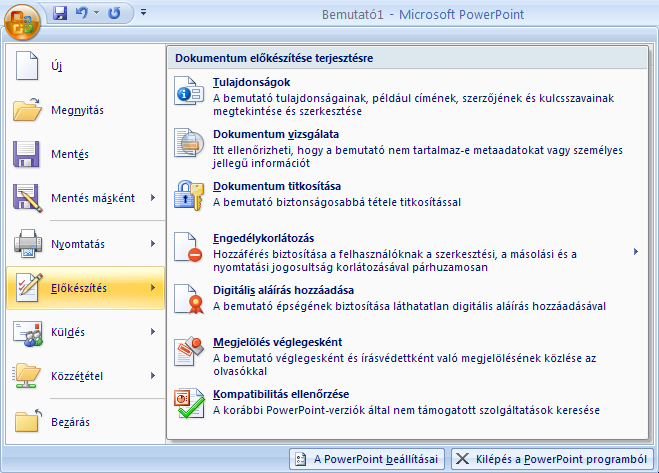The height and width of the screenshot is (473, 659).
Task: Open Kompatibilitás ellenőrzése entry
Action: (x=407, y=408)
